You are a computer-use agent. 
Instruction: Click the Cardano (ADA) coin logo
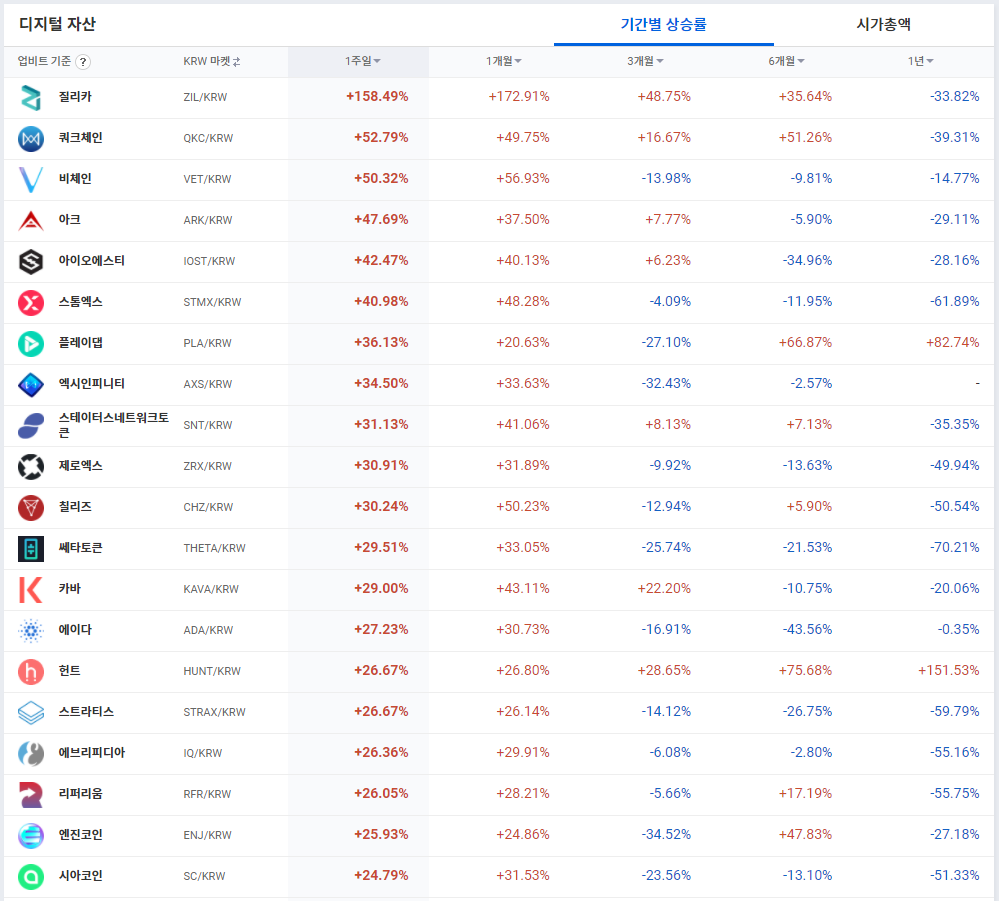click(x=31, y=630)
